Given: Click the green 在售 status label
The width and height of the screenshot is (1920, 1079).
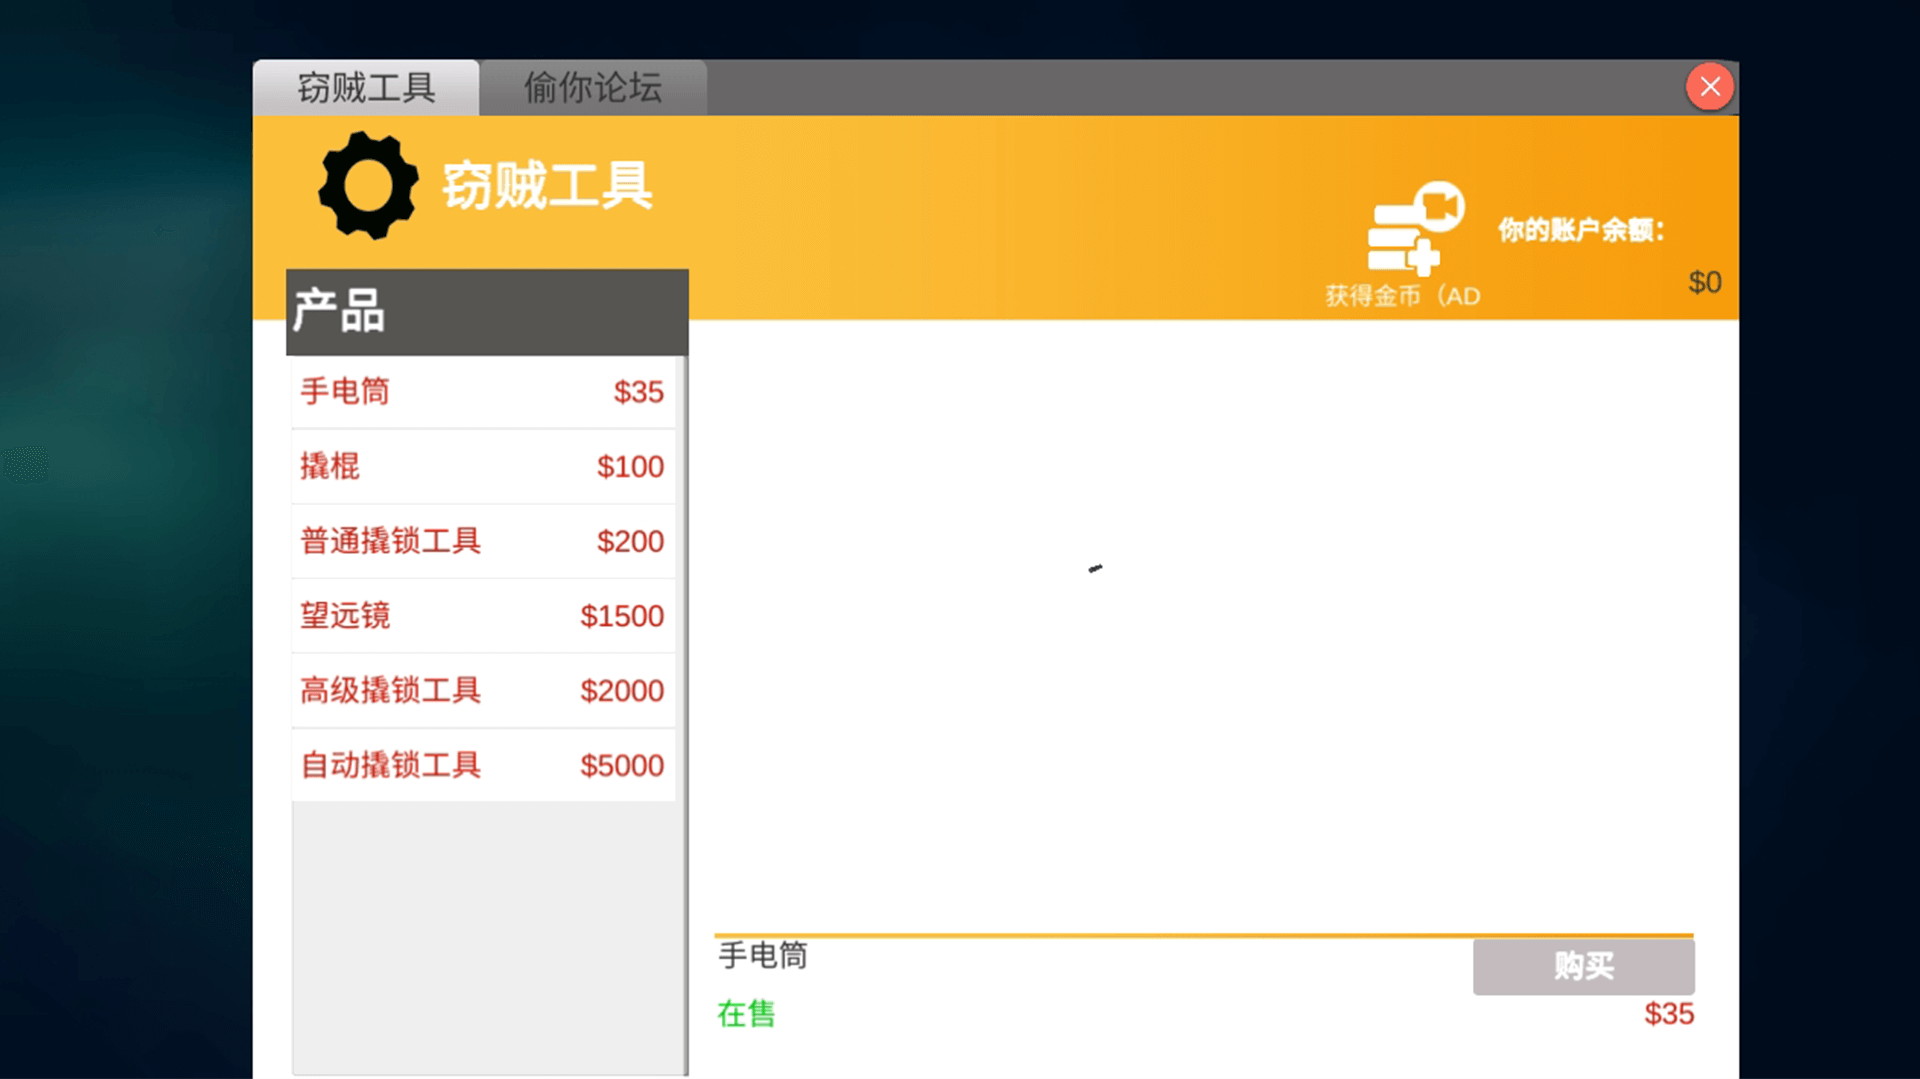Looking at the screenshot, I should point(744,1014).
